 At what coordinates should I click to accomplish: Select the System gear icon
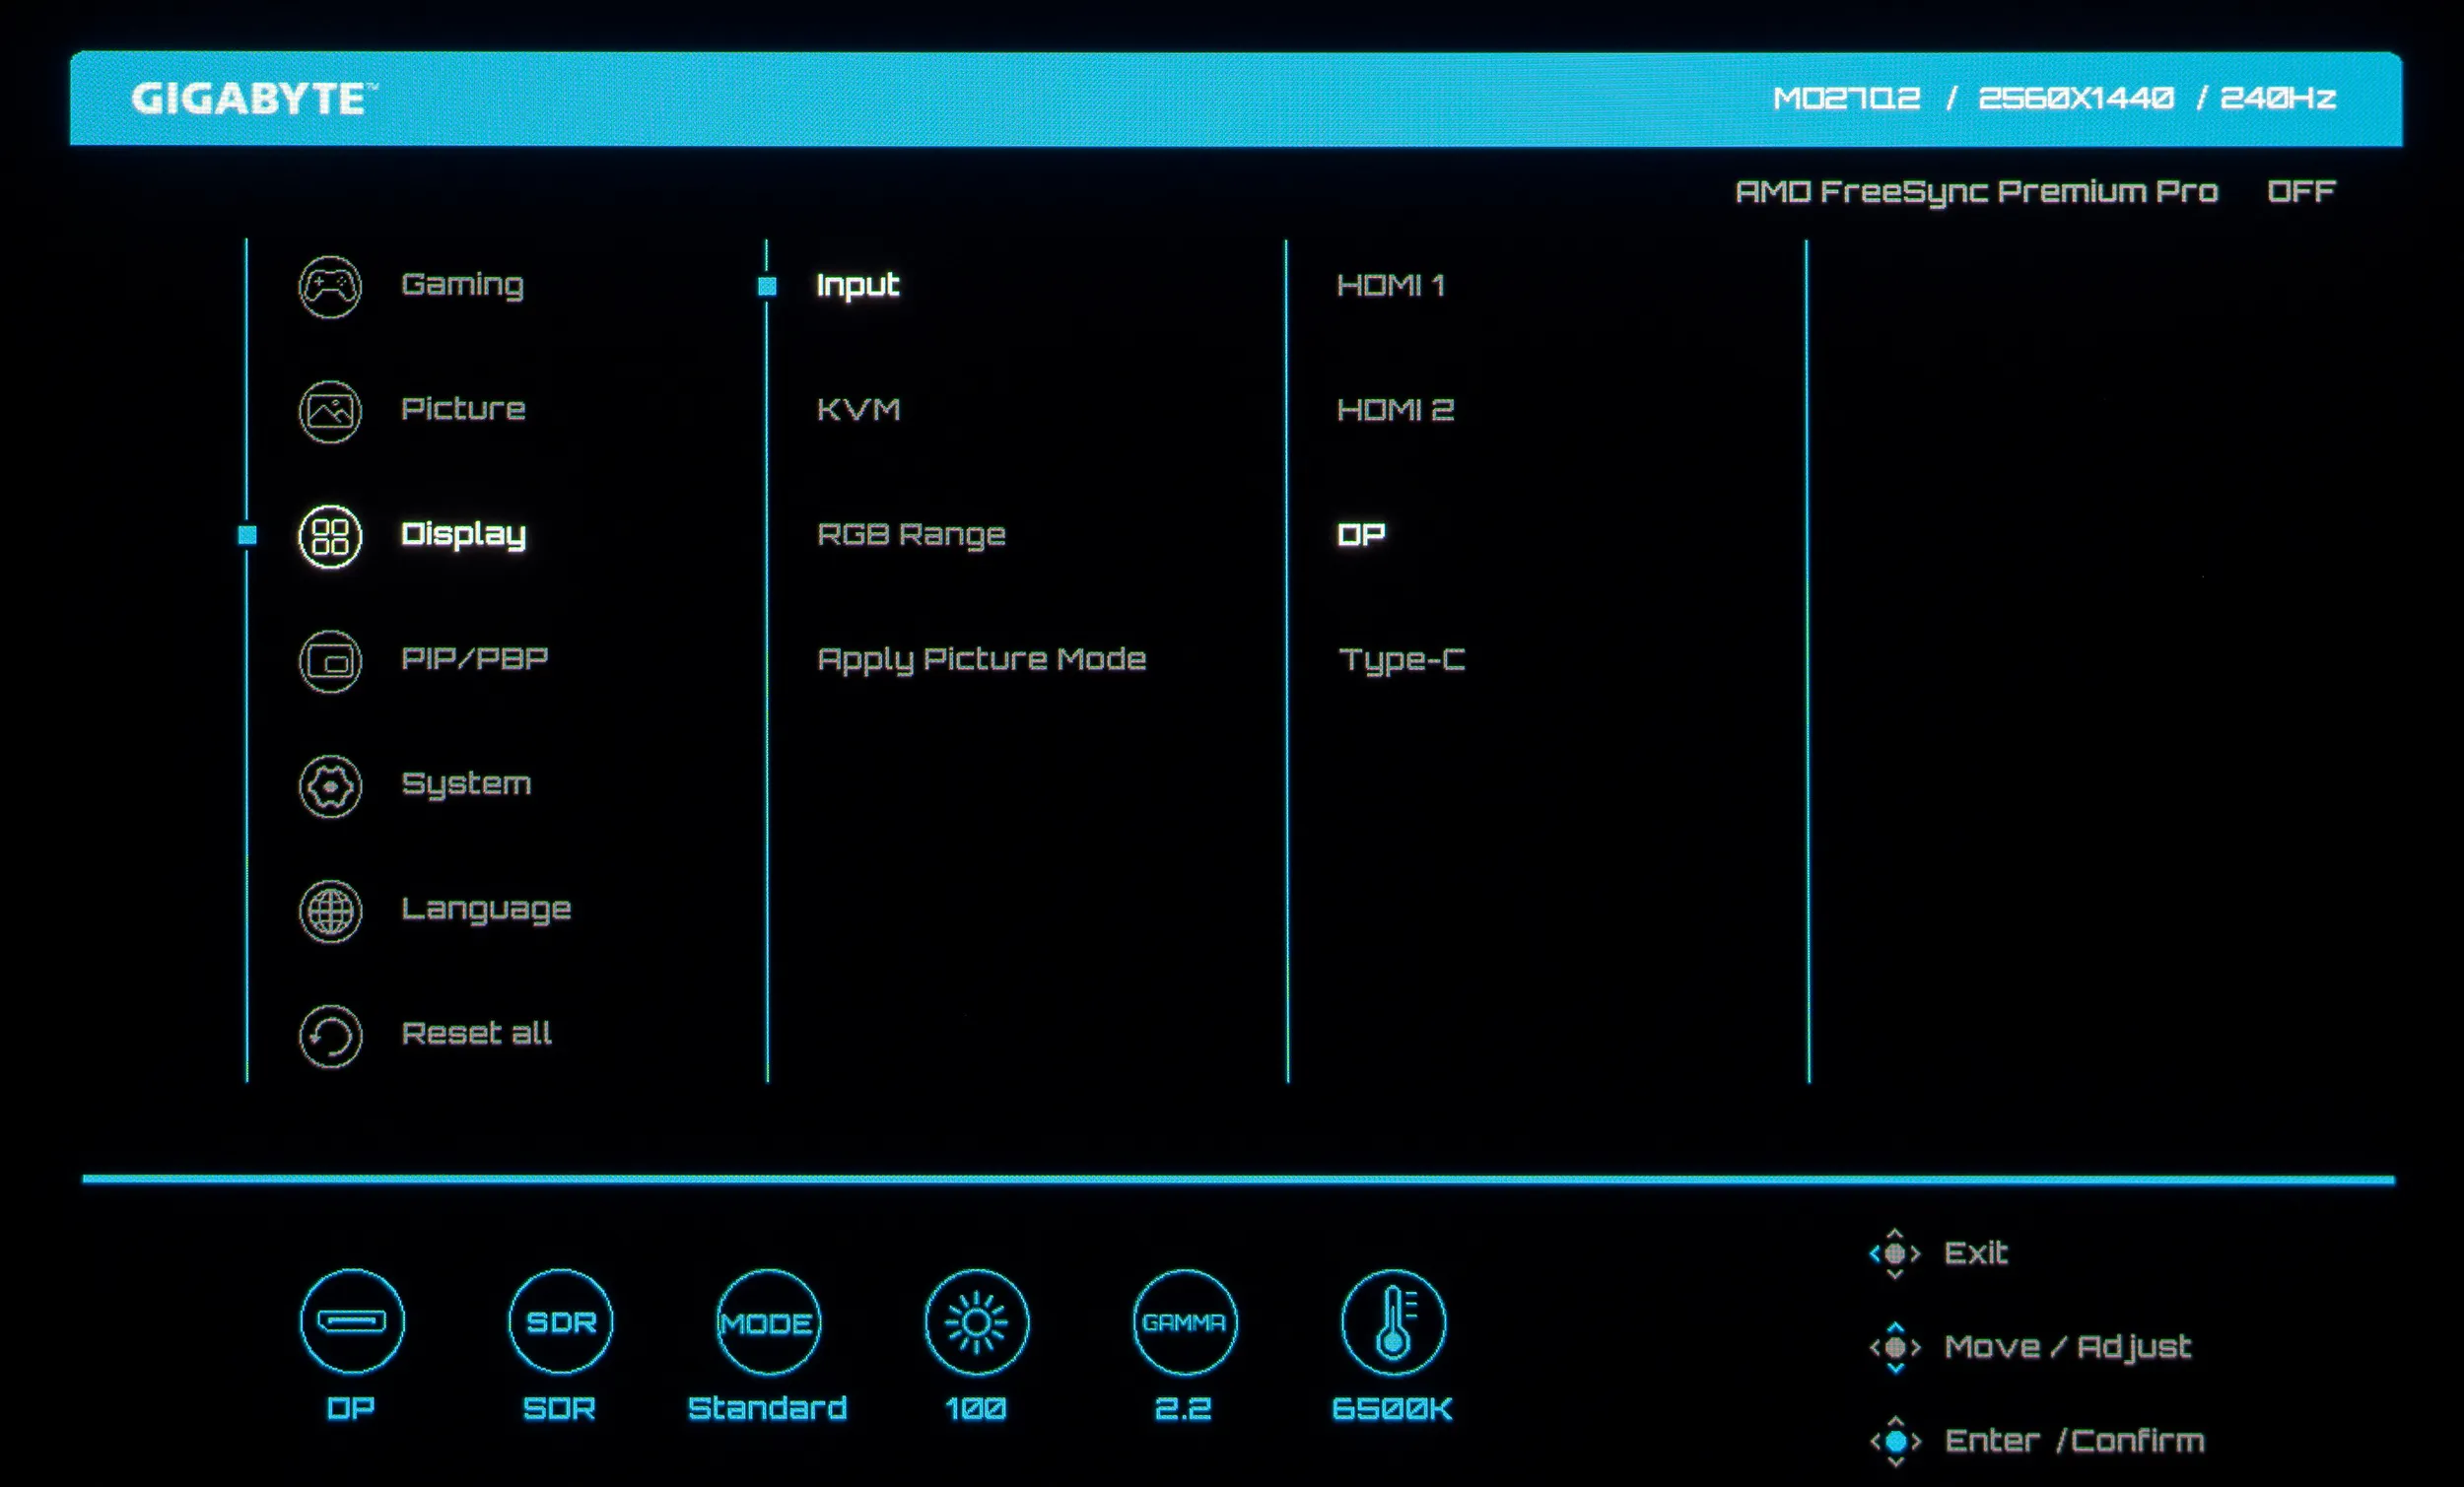tap(329, 786)
